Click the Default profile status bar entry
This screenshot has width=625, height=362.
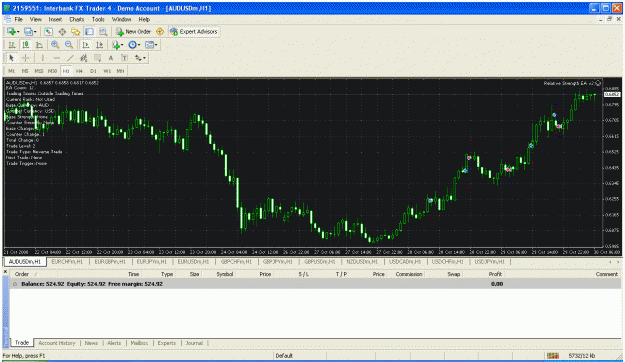coord(284,356)
